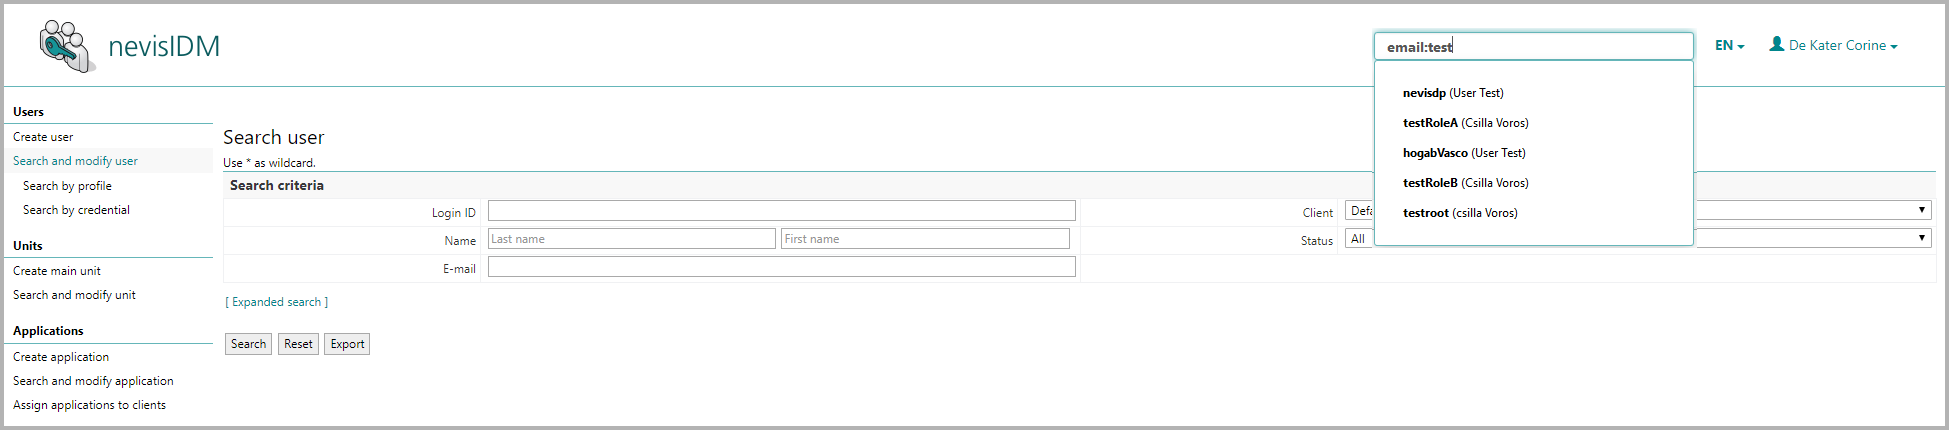Click the quick search box containing email:test
1949x430 pixels.
1532,47
